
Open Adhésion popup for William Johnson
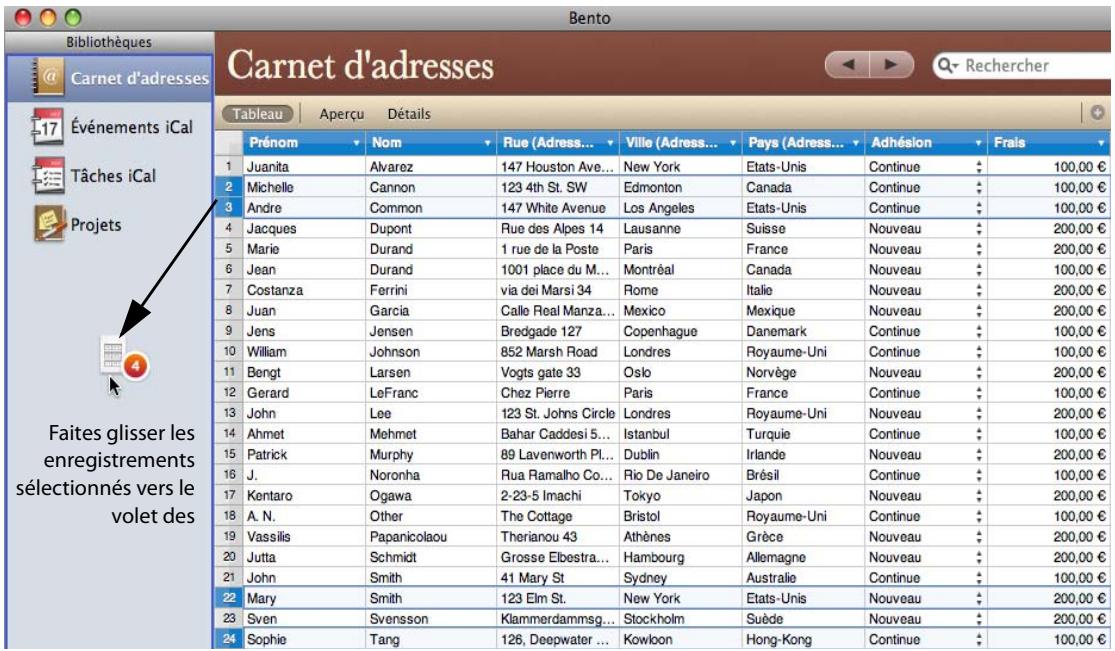click(978, 352)
